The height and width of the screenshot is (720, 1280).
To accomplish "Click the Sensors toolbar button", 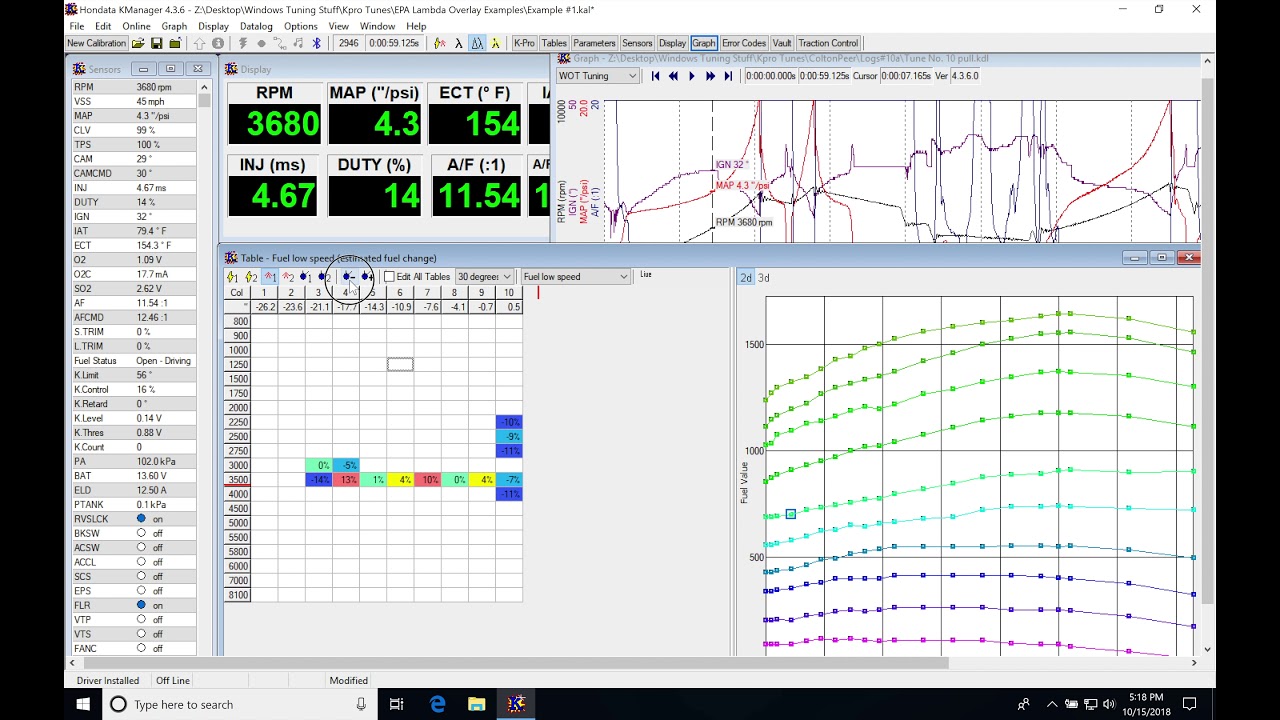I will click(x=637, y=43).
